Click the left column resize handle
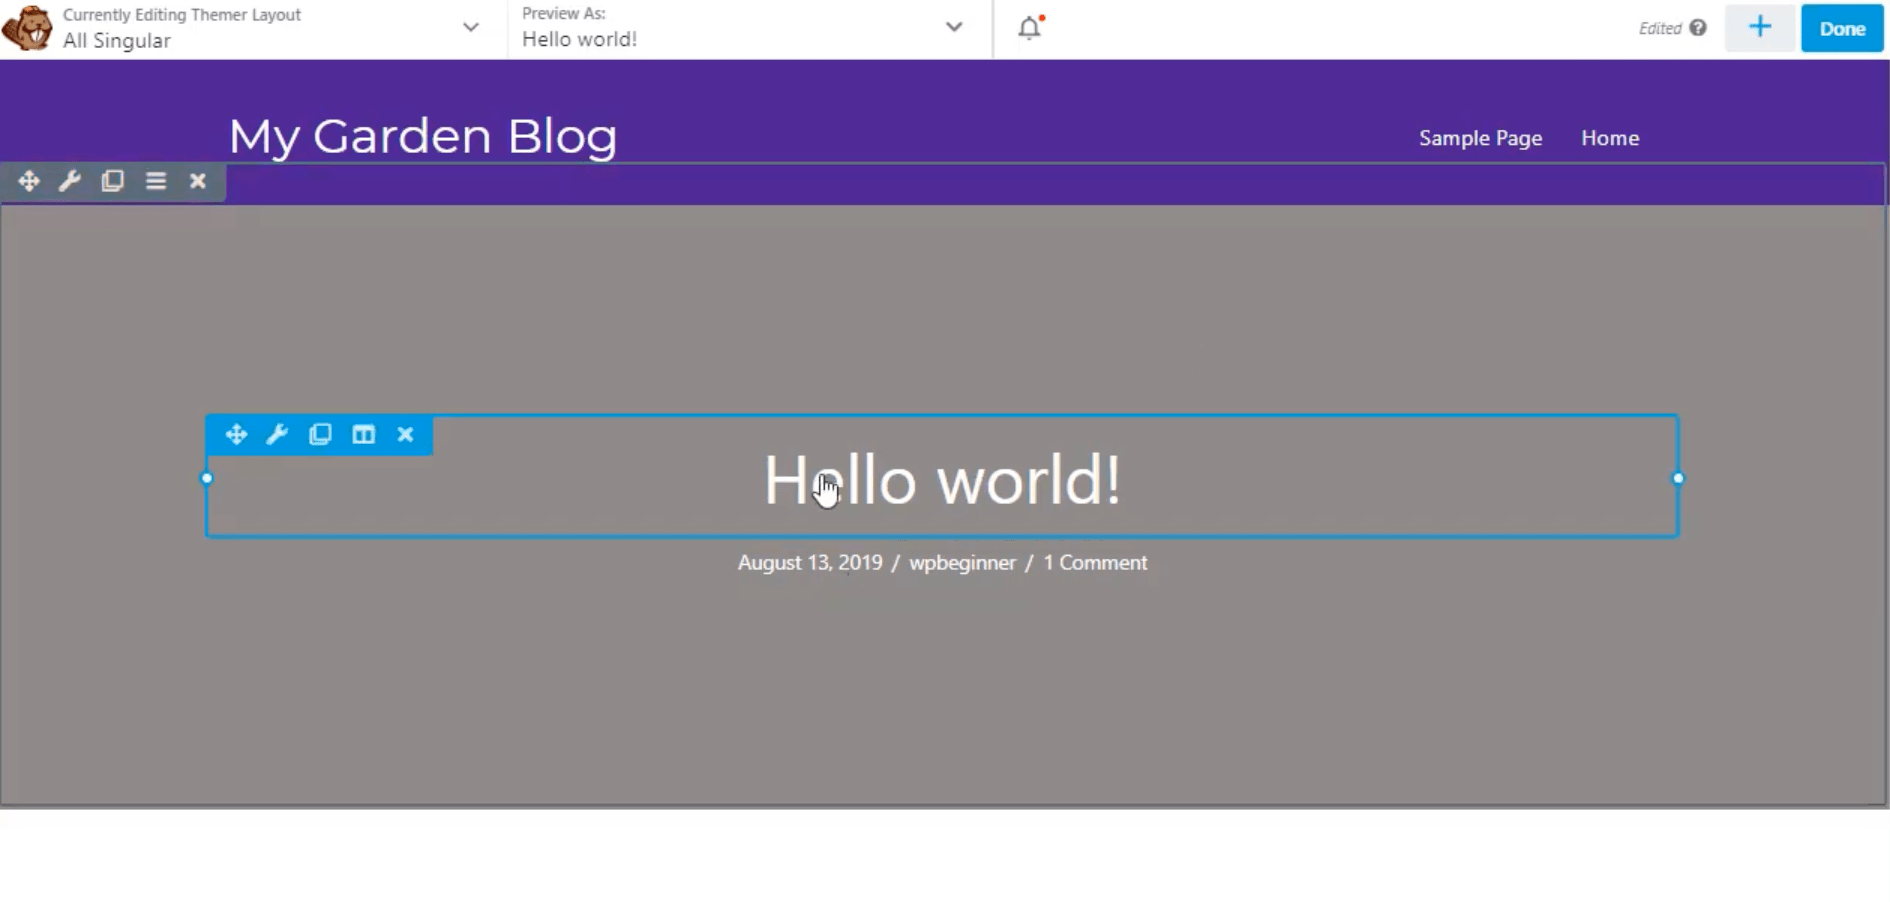 coord(207,478)
